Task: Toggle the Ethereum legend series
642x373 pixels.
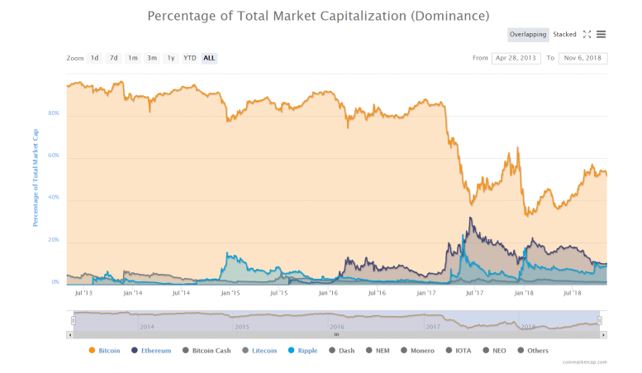Action: (x=151, y=350)
